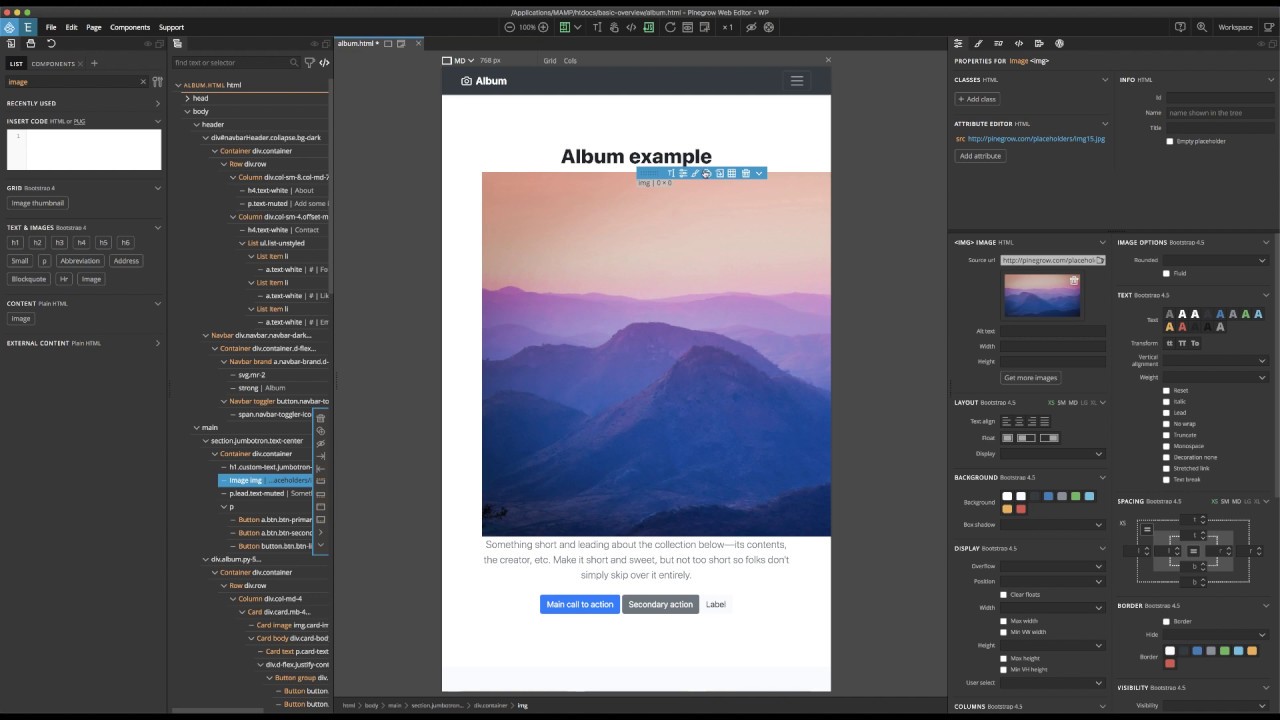Open the WordPress panel icon
Image resolution: width=1280 pixels, height=720 pixels.
(1059, 44)
